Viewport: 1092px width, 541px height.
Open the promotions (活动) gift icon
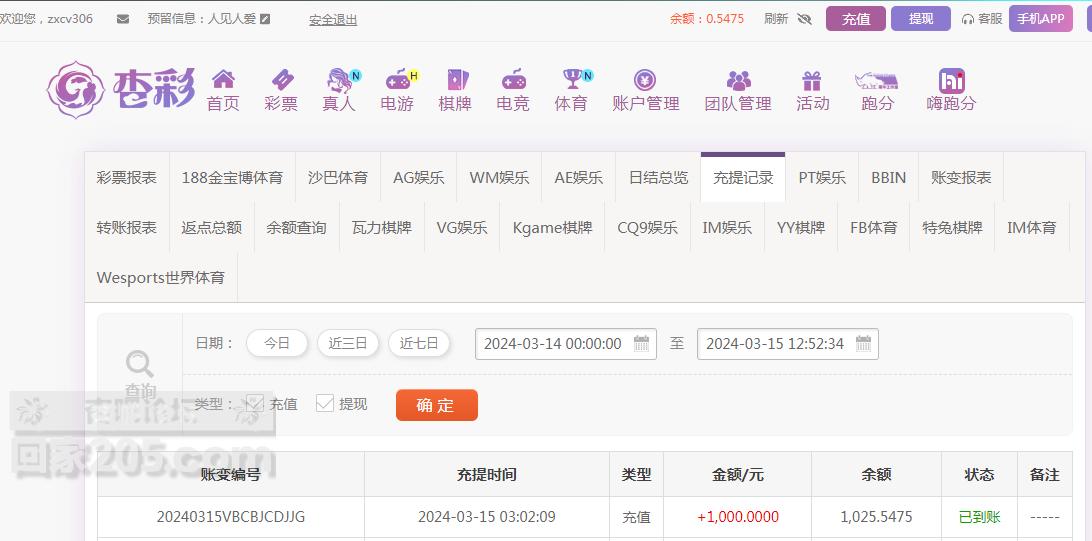pyautogui.click(x=811, y=80)
